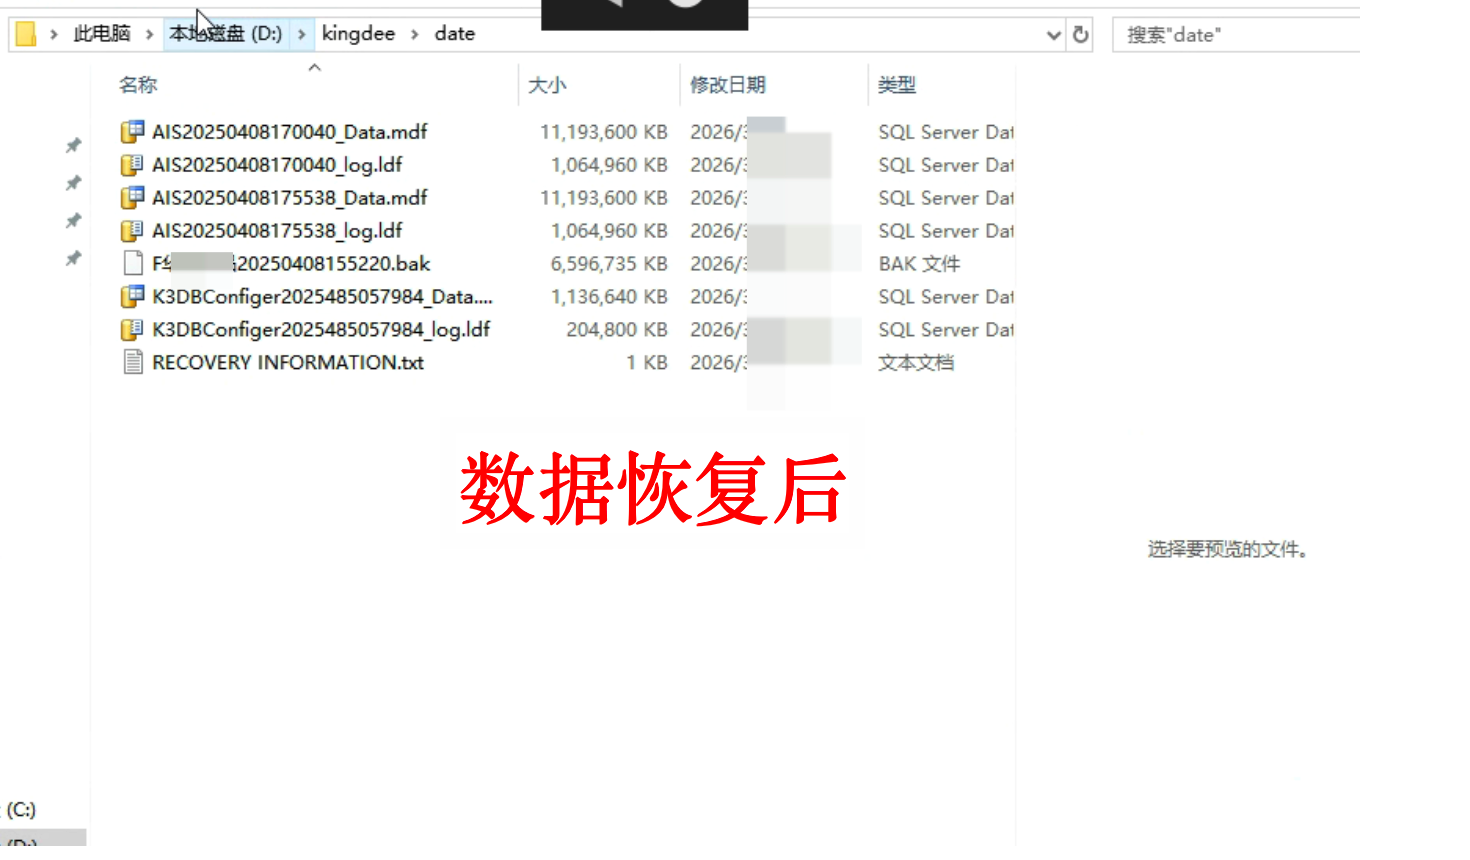This screenshot has height=860, width=1470.
Task: Sort files by 名称 column
Action: [138, 85]
